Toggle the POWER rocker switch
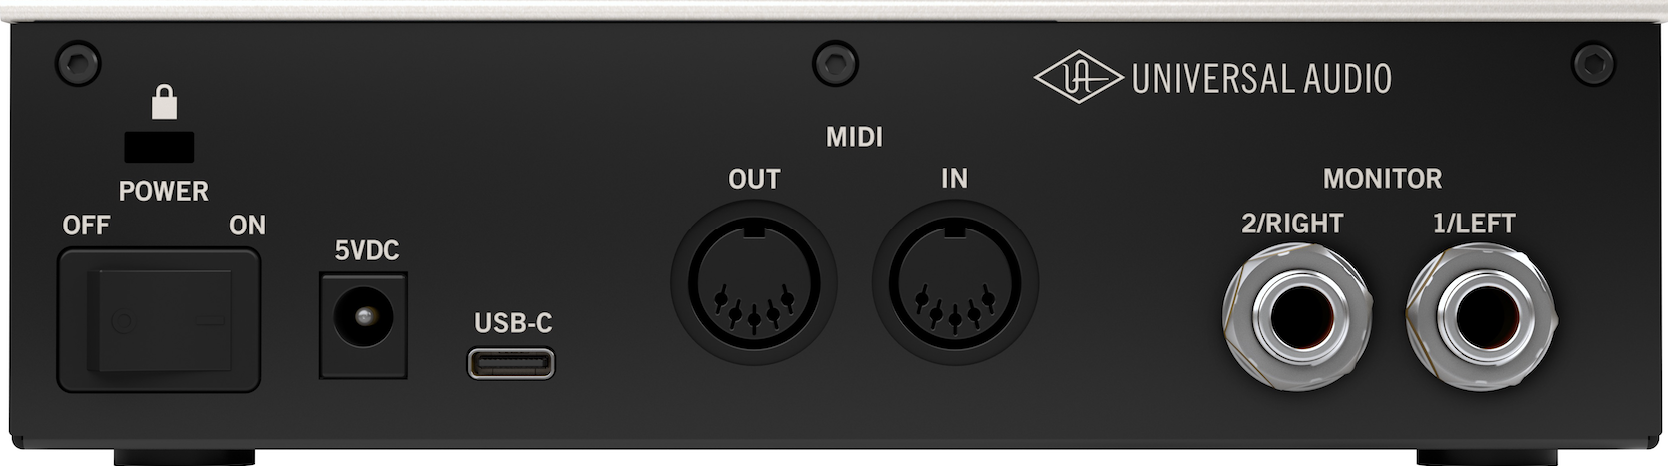This screenshot has height=466, width=1668. click(x=159, y=320)
